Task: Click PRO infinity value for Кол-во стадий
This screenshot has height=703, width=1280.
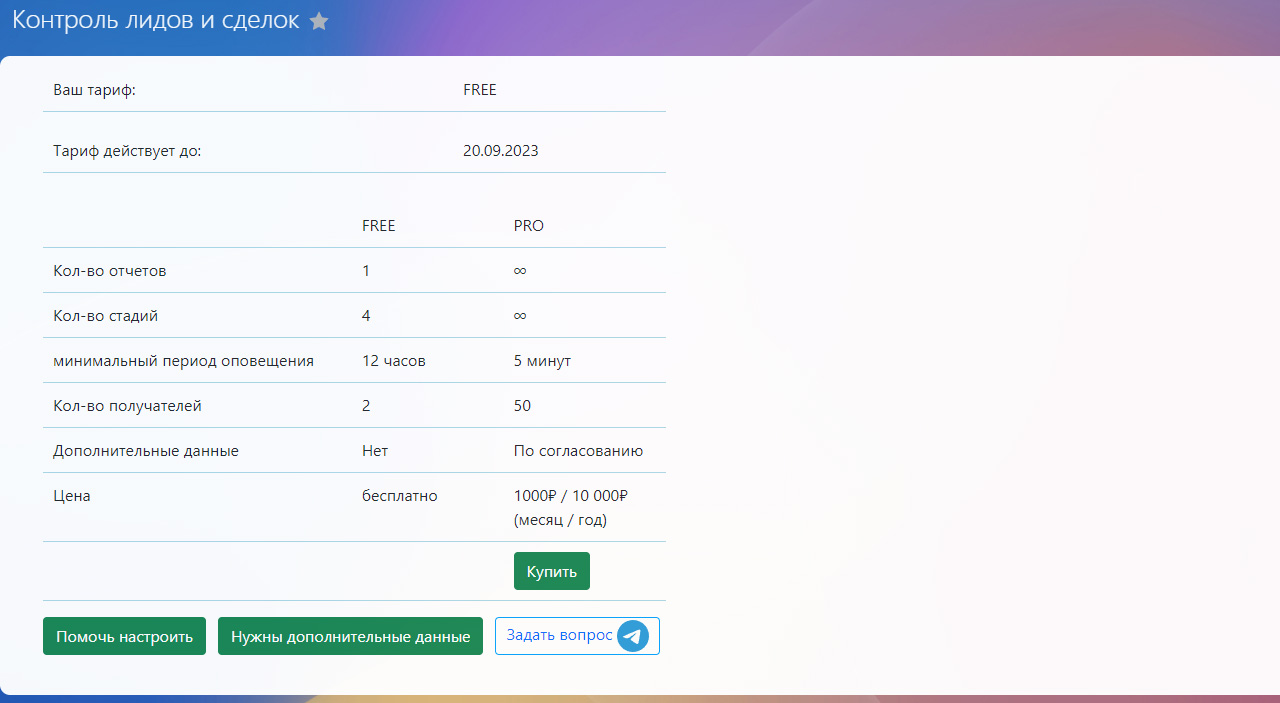Action: tap(520, 316)
